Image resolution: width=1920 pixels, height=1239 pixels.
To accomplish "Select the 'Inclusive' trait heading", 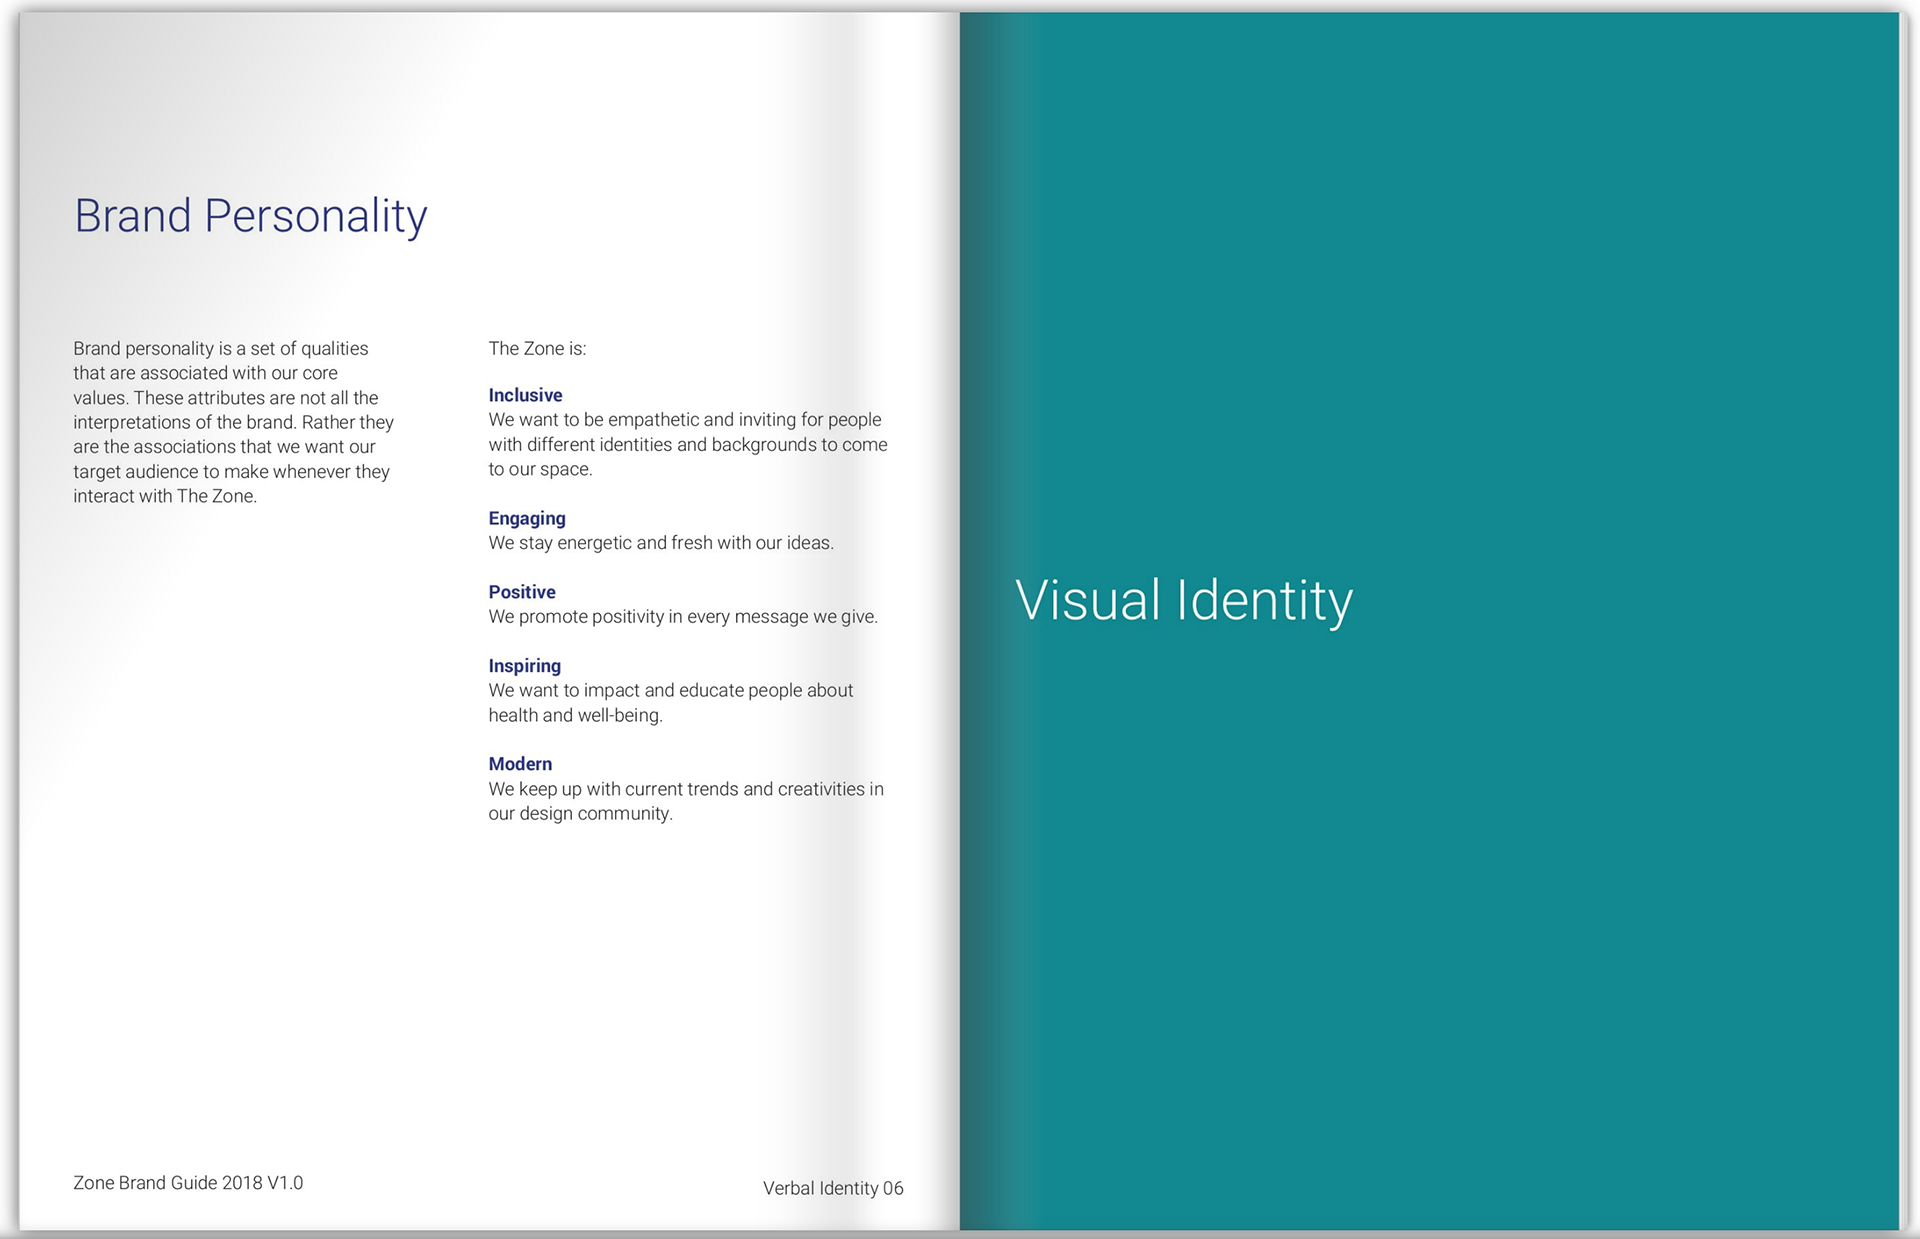I will click(525, 395).
